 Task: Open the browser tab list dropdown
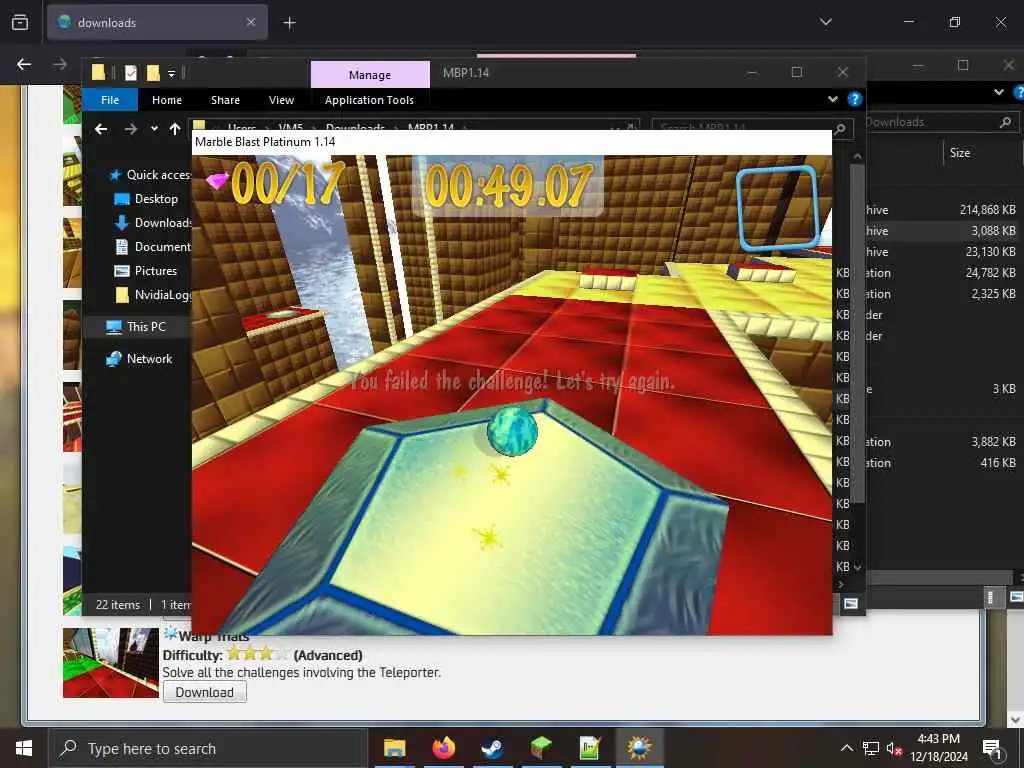825,22
